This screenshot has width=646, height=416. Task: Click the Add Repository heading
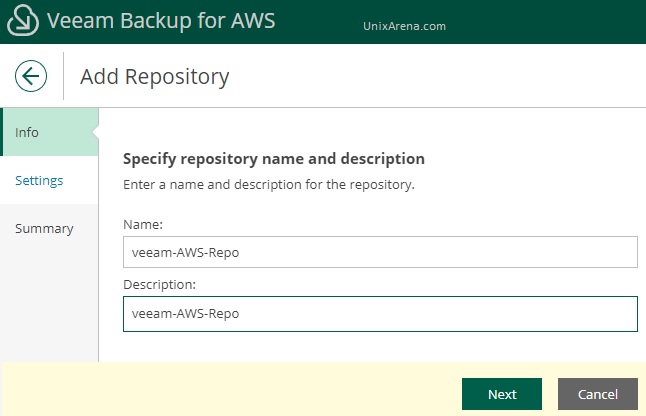[154, 77]
